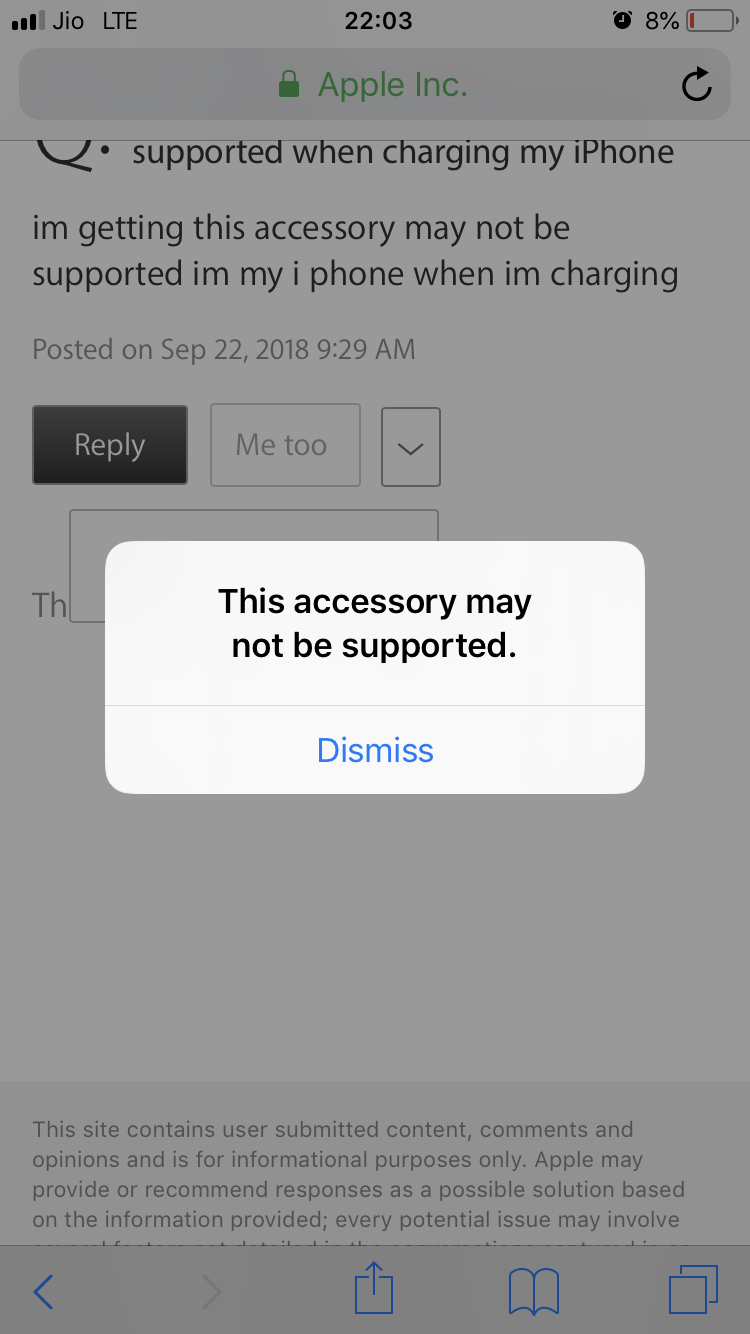Open the bookmarks book icon

coord(534,1292)
